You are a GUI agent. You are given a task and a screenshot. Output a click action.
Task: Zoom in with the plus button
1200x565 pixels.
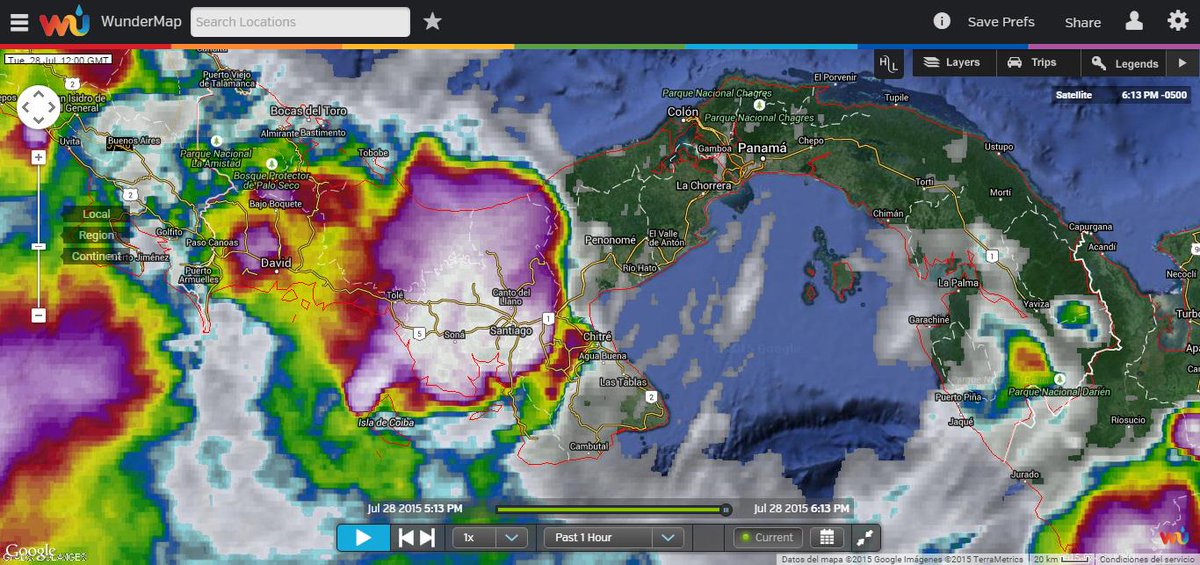[x=38, y=157]
